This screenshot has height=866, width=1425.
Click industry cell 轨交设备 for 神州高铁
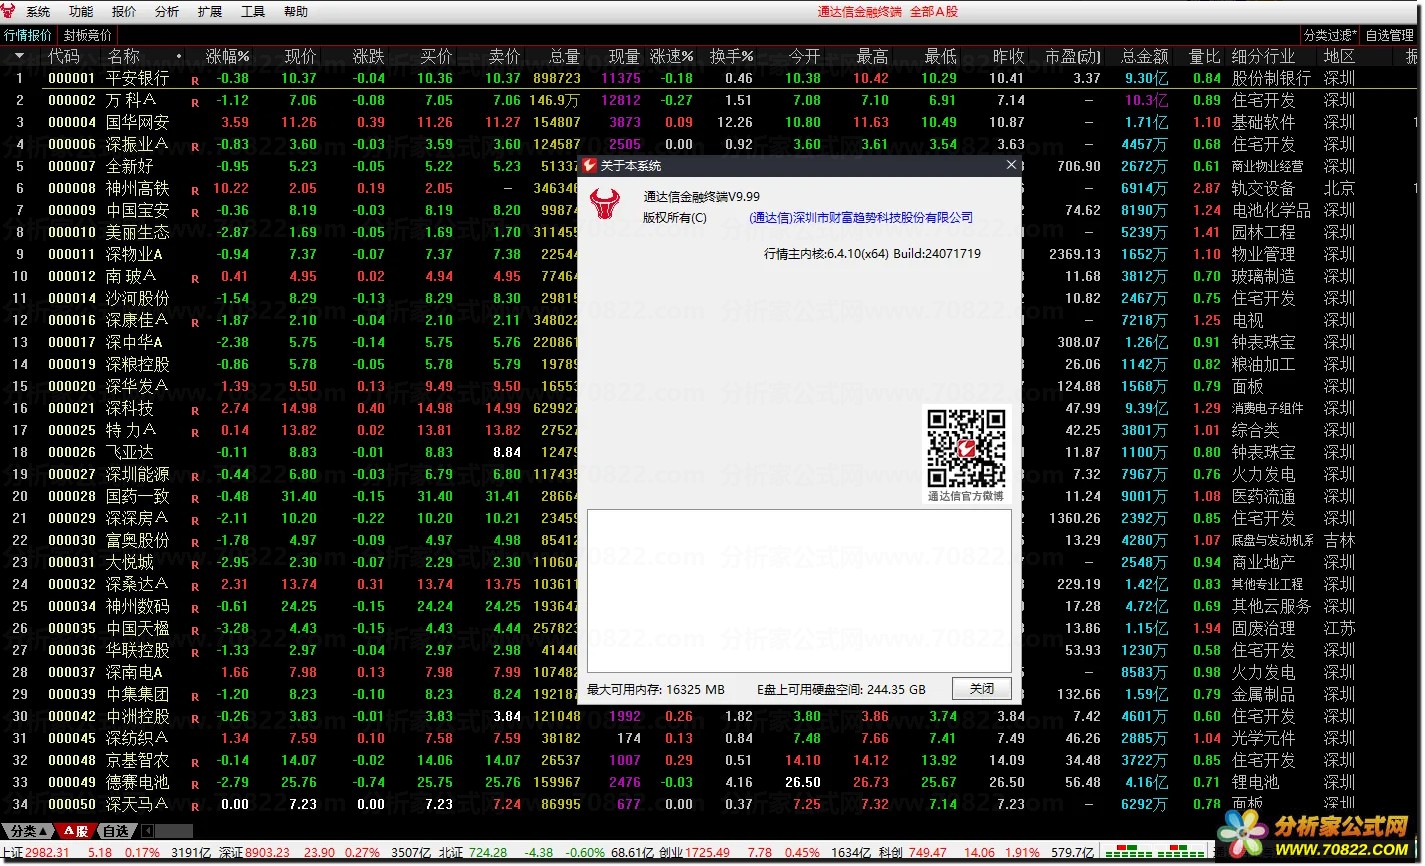pyautogui.click(x=1263, y=188)
